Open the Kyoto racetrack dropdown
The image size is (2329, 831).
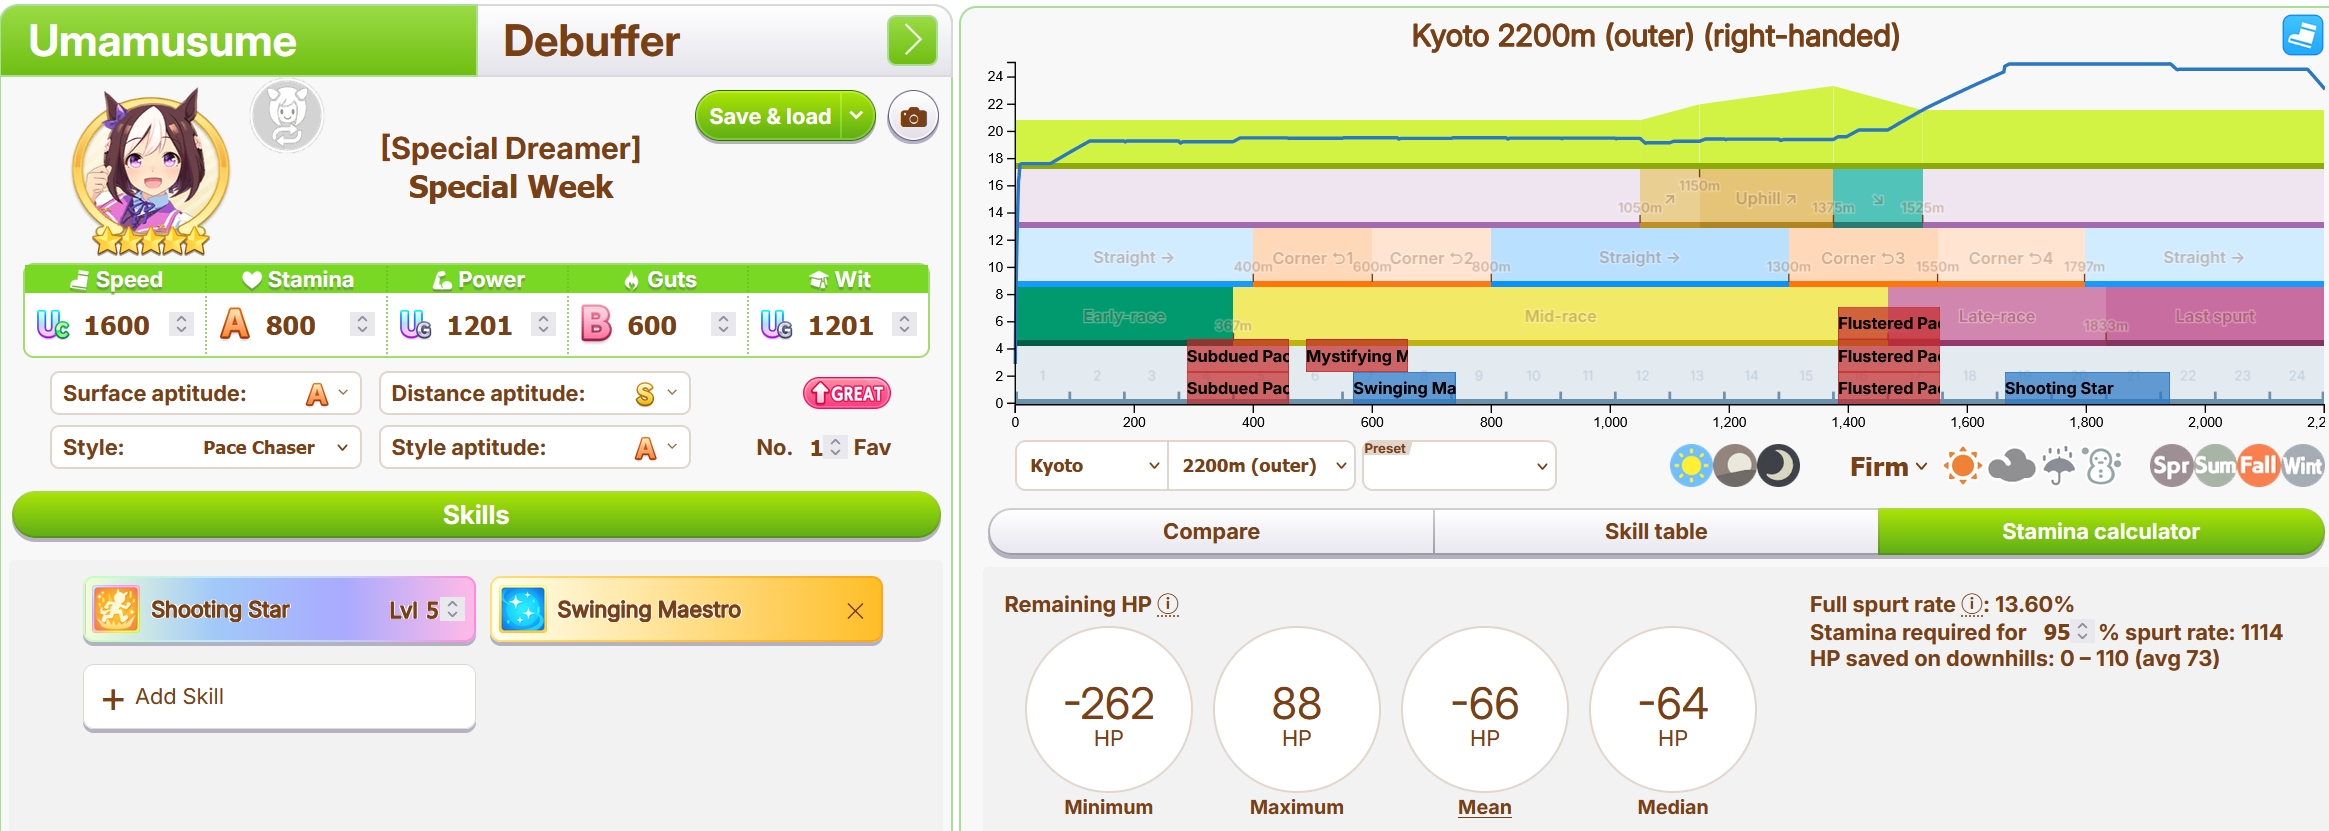(x=1092, y=466)
